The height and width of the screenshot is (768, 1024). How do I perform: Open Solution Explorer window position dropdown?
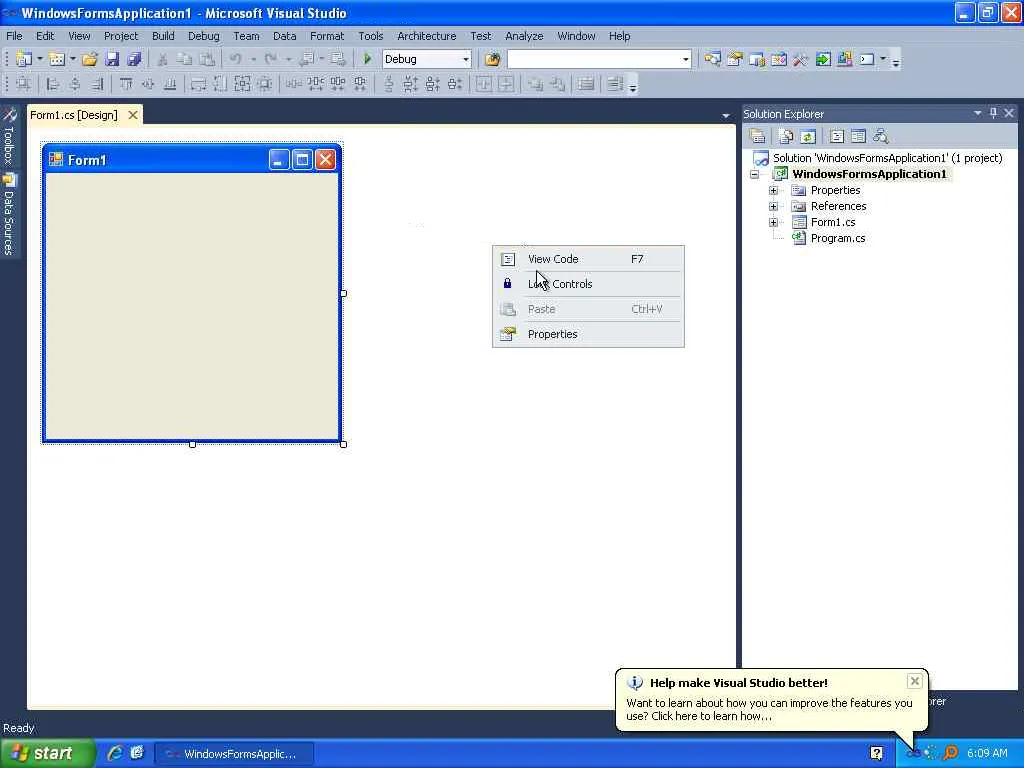click(x=978, y=113)
